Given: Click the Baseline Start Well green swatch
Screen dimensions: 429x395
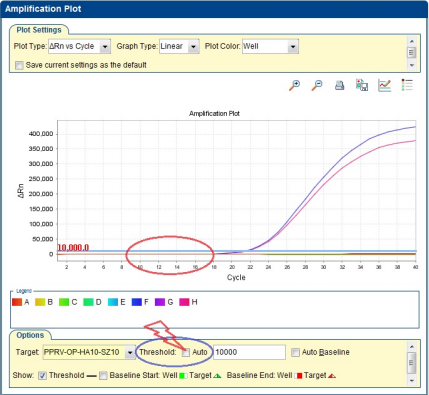Looking at the screenshot, I should click(183, 376).
